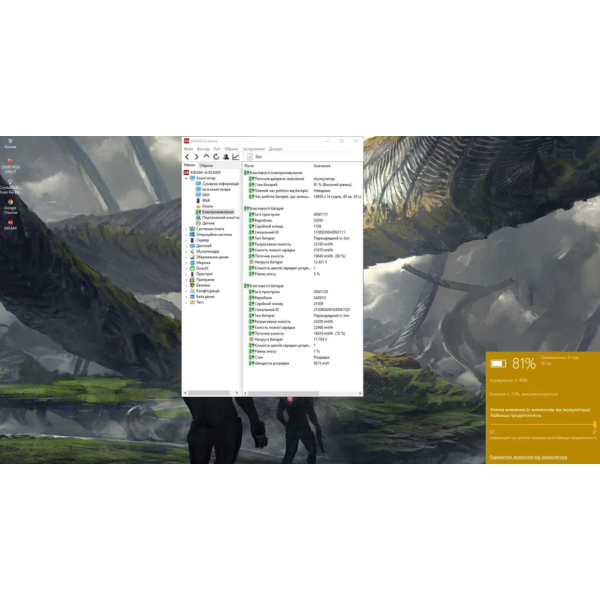
Task: Click the left pane horizontal scrollbar
Action: coord(211,393)
